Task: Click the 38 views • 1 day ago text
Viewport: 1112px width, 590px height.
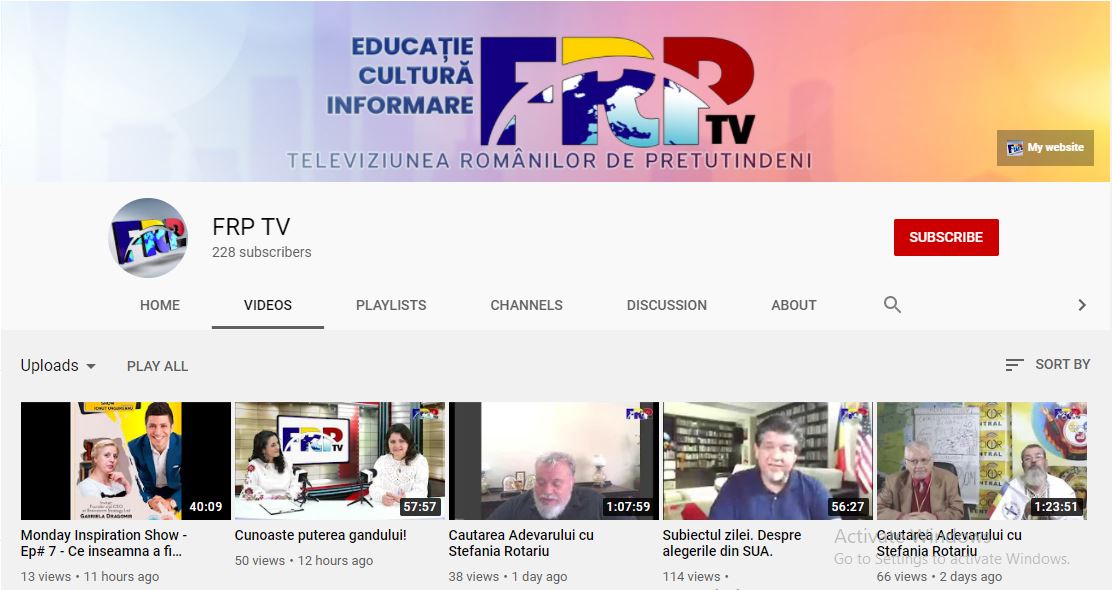Action: 508,577
